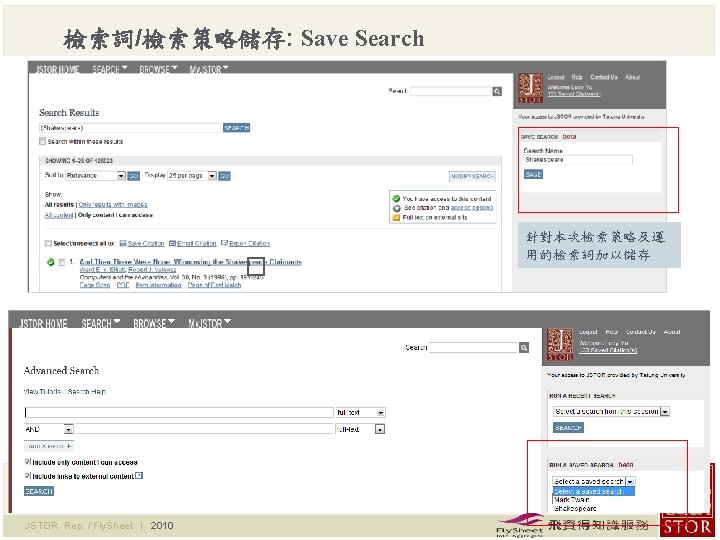This screenshot has width=720, height=540.
Task: Open BROWSE menu in upper Search Results page
Action: click(158, 69)
